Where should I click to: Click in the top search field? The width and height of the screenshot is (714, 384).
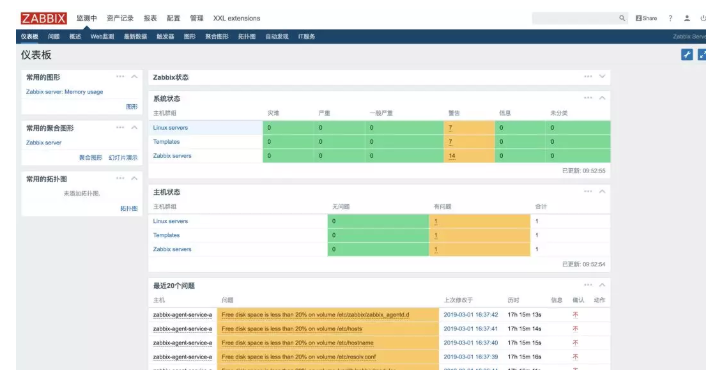pyautogui.click(x=576, y=18)
